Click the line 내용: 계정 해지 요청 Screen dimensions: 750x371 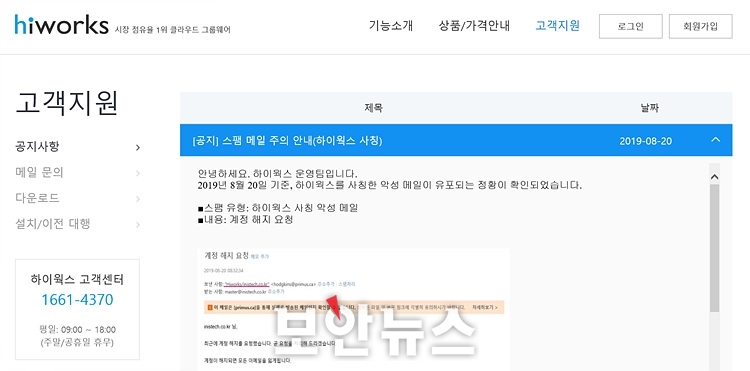coord(245,220)
